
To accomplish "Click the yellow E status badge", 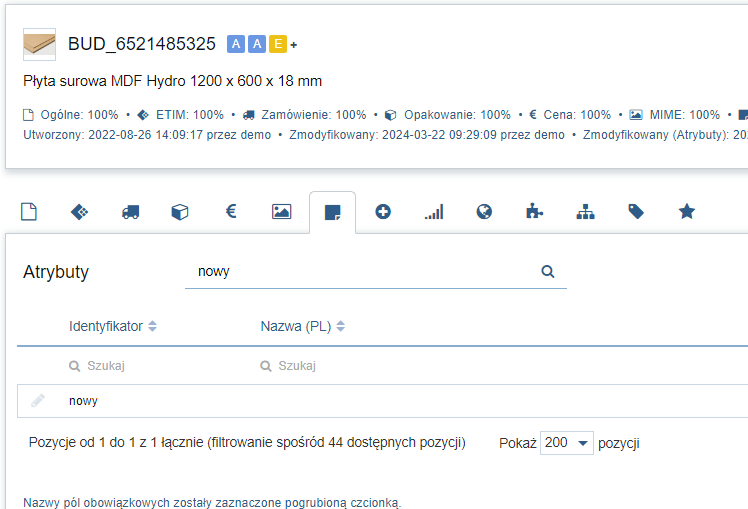I will [278, 44].
